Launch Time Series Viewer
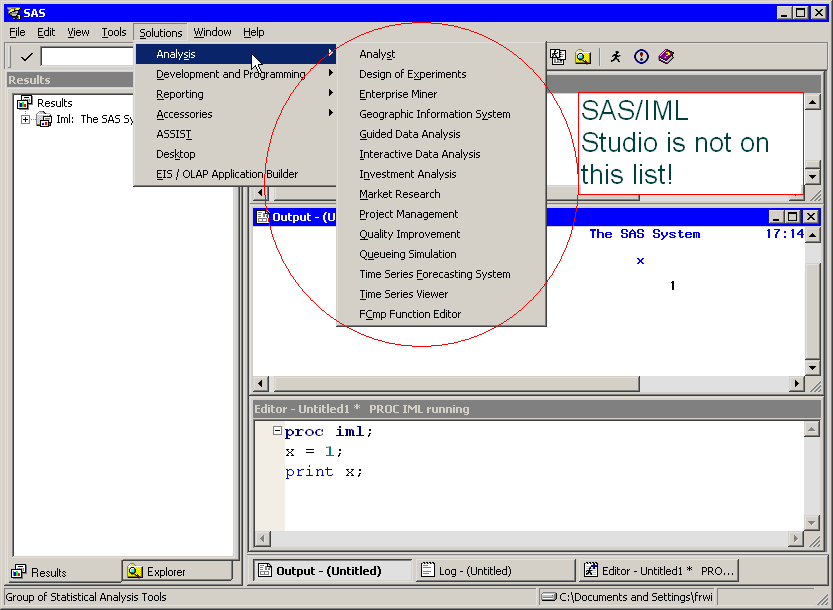Viewport: 833px width, 610px height. 441,294
